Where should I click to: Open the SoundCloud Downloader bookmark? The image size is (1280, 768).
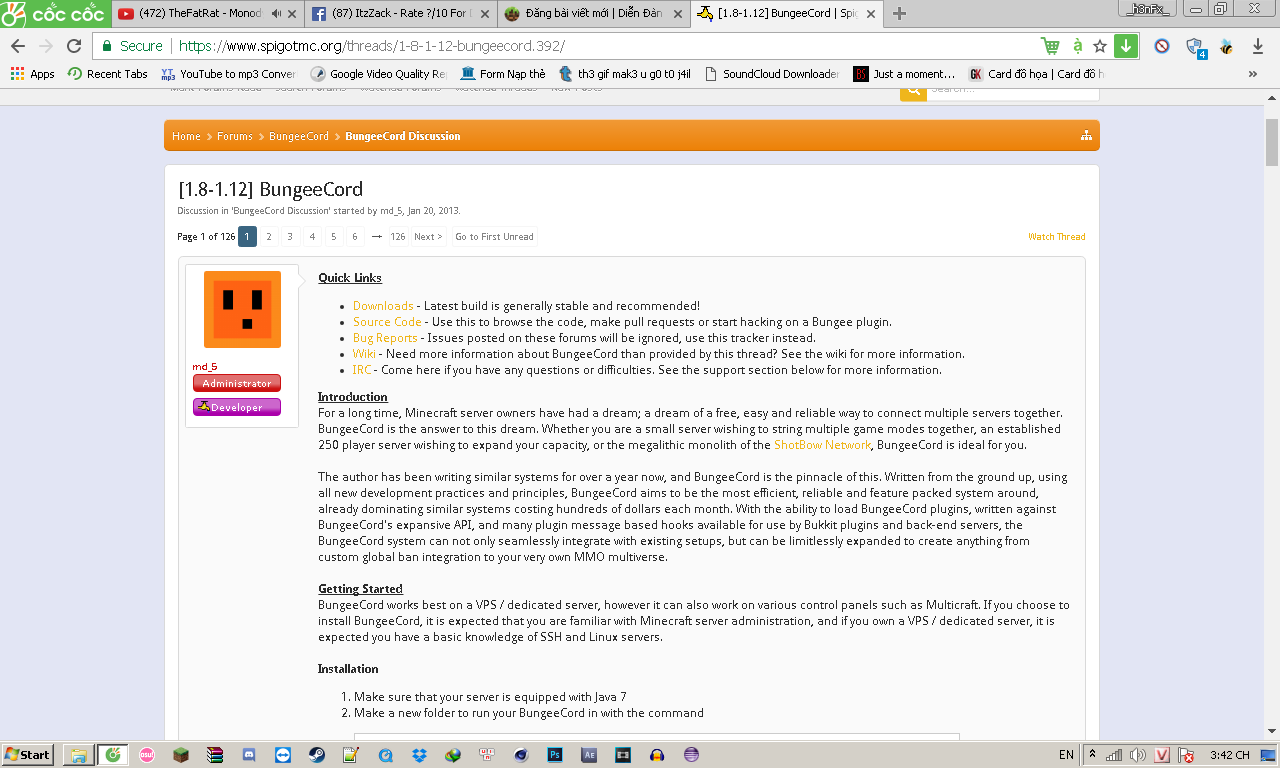coord(771,74)
